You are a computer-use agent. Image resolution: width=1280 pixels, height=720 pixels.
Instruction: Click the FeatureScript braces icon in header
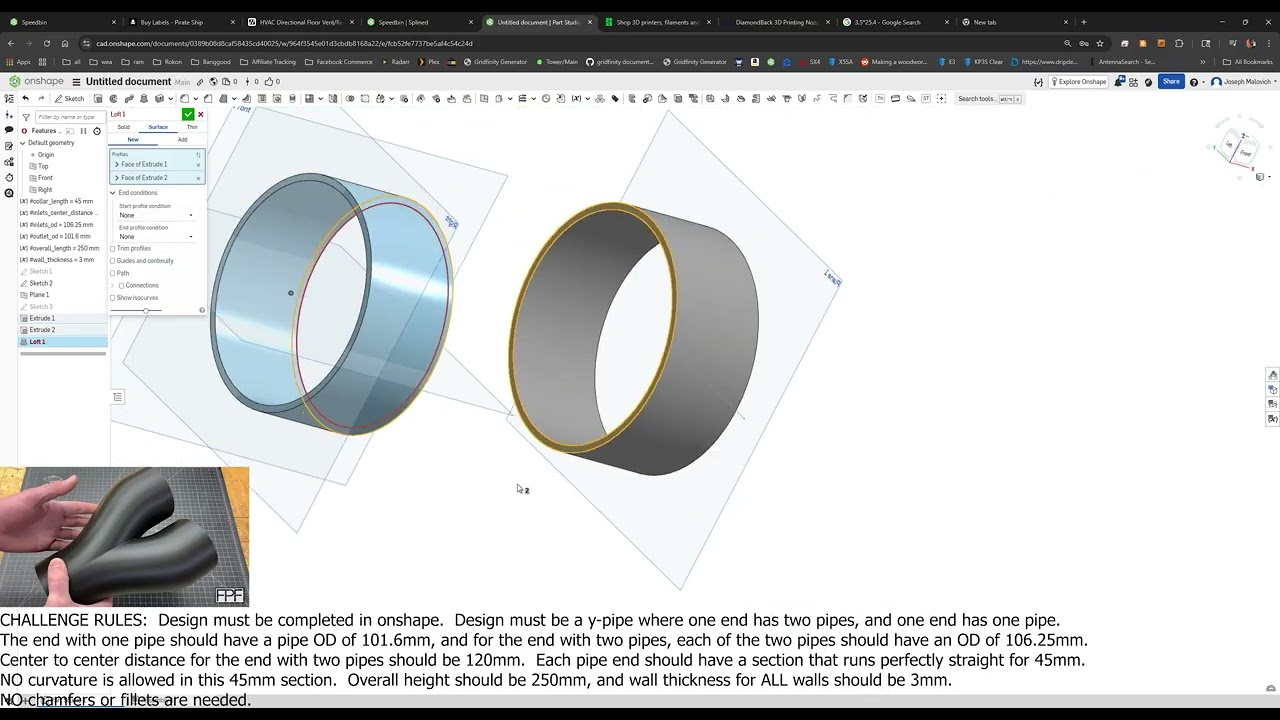pos(1039,82)
